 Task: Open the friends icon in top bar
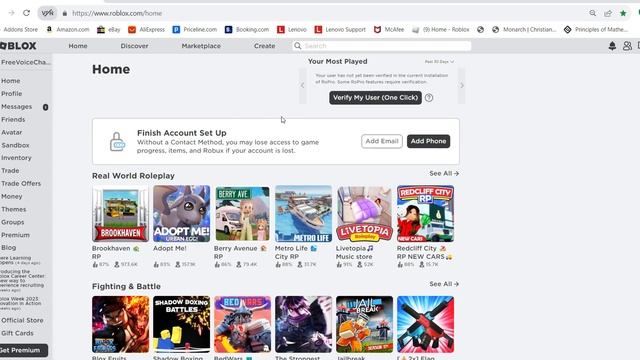click(627, 46)
